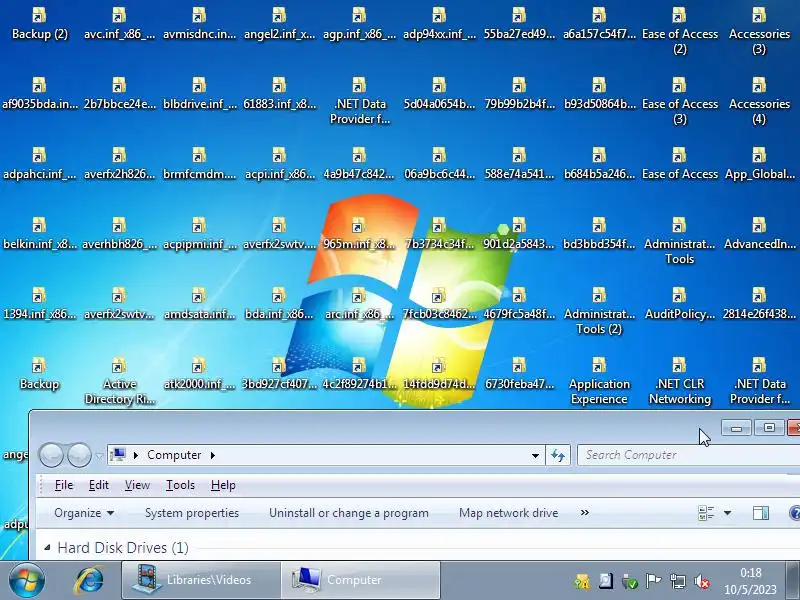Click the Back navigation button
The image size is (800, 600).
51,455
